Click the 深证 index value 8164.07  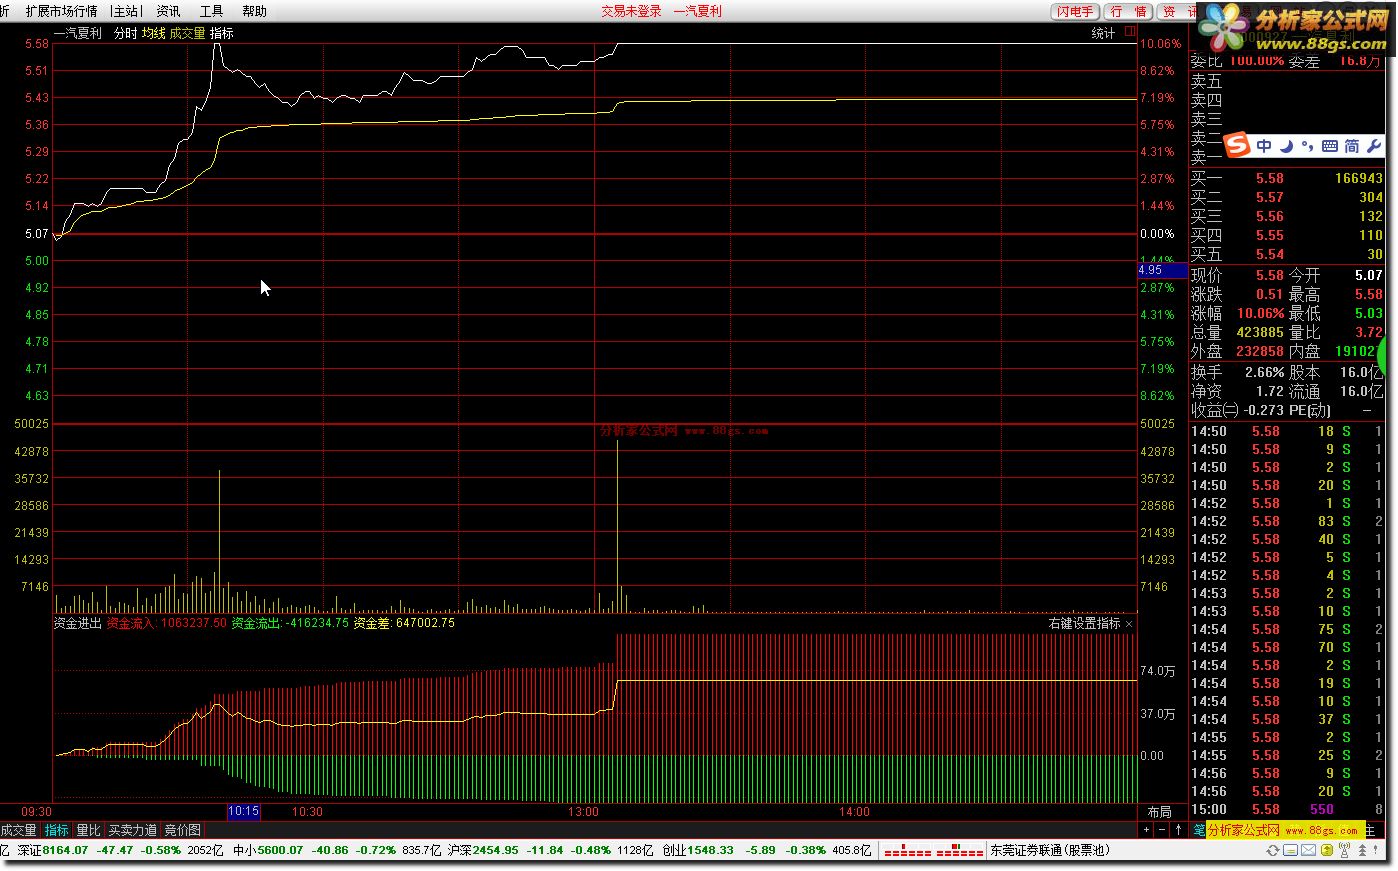point(65,851)
